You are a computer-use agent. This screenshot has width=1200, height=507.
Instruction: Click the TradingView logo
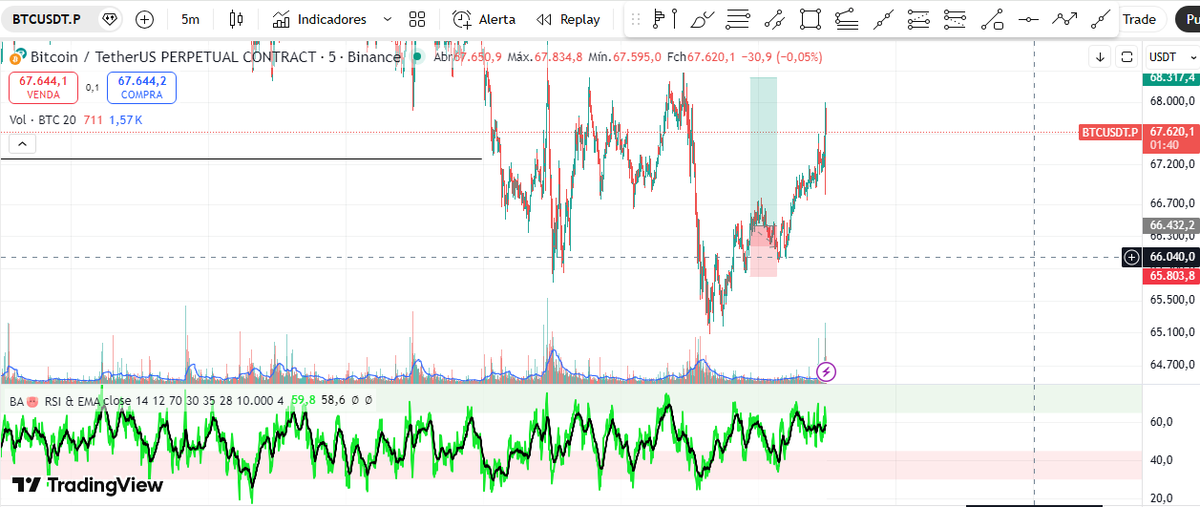(x=88, y=485)
